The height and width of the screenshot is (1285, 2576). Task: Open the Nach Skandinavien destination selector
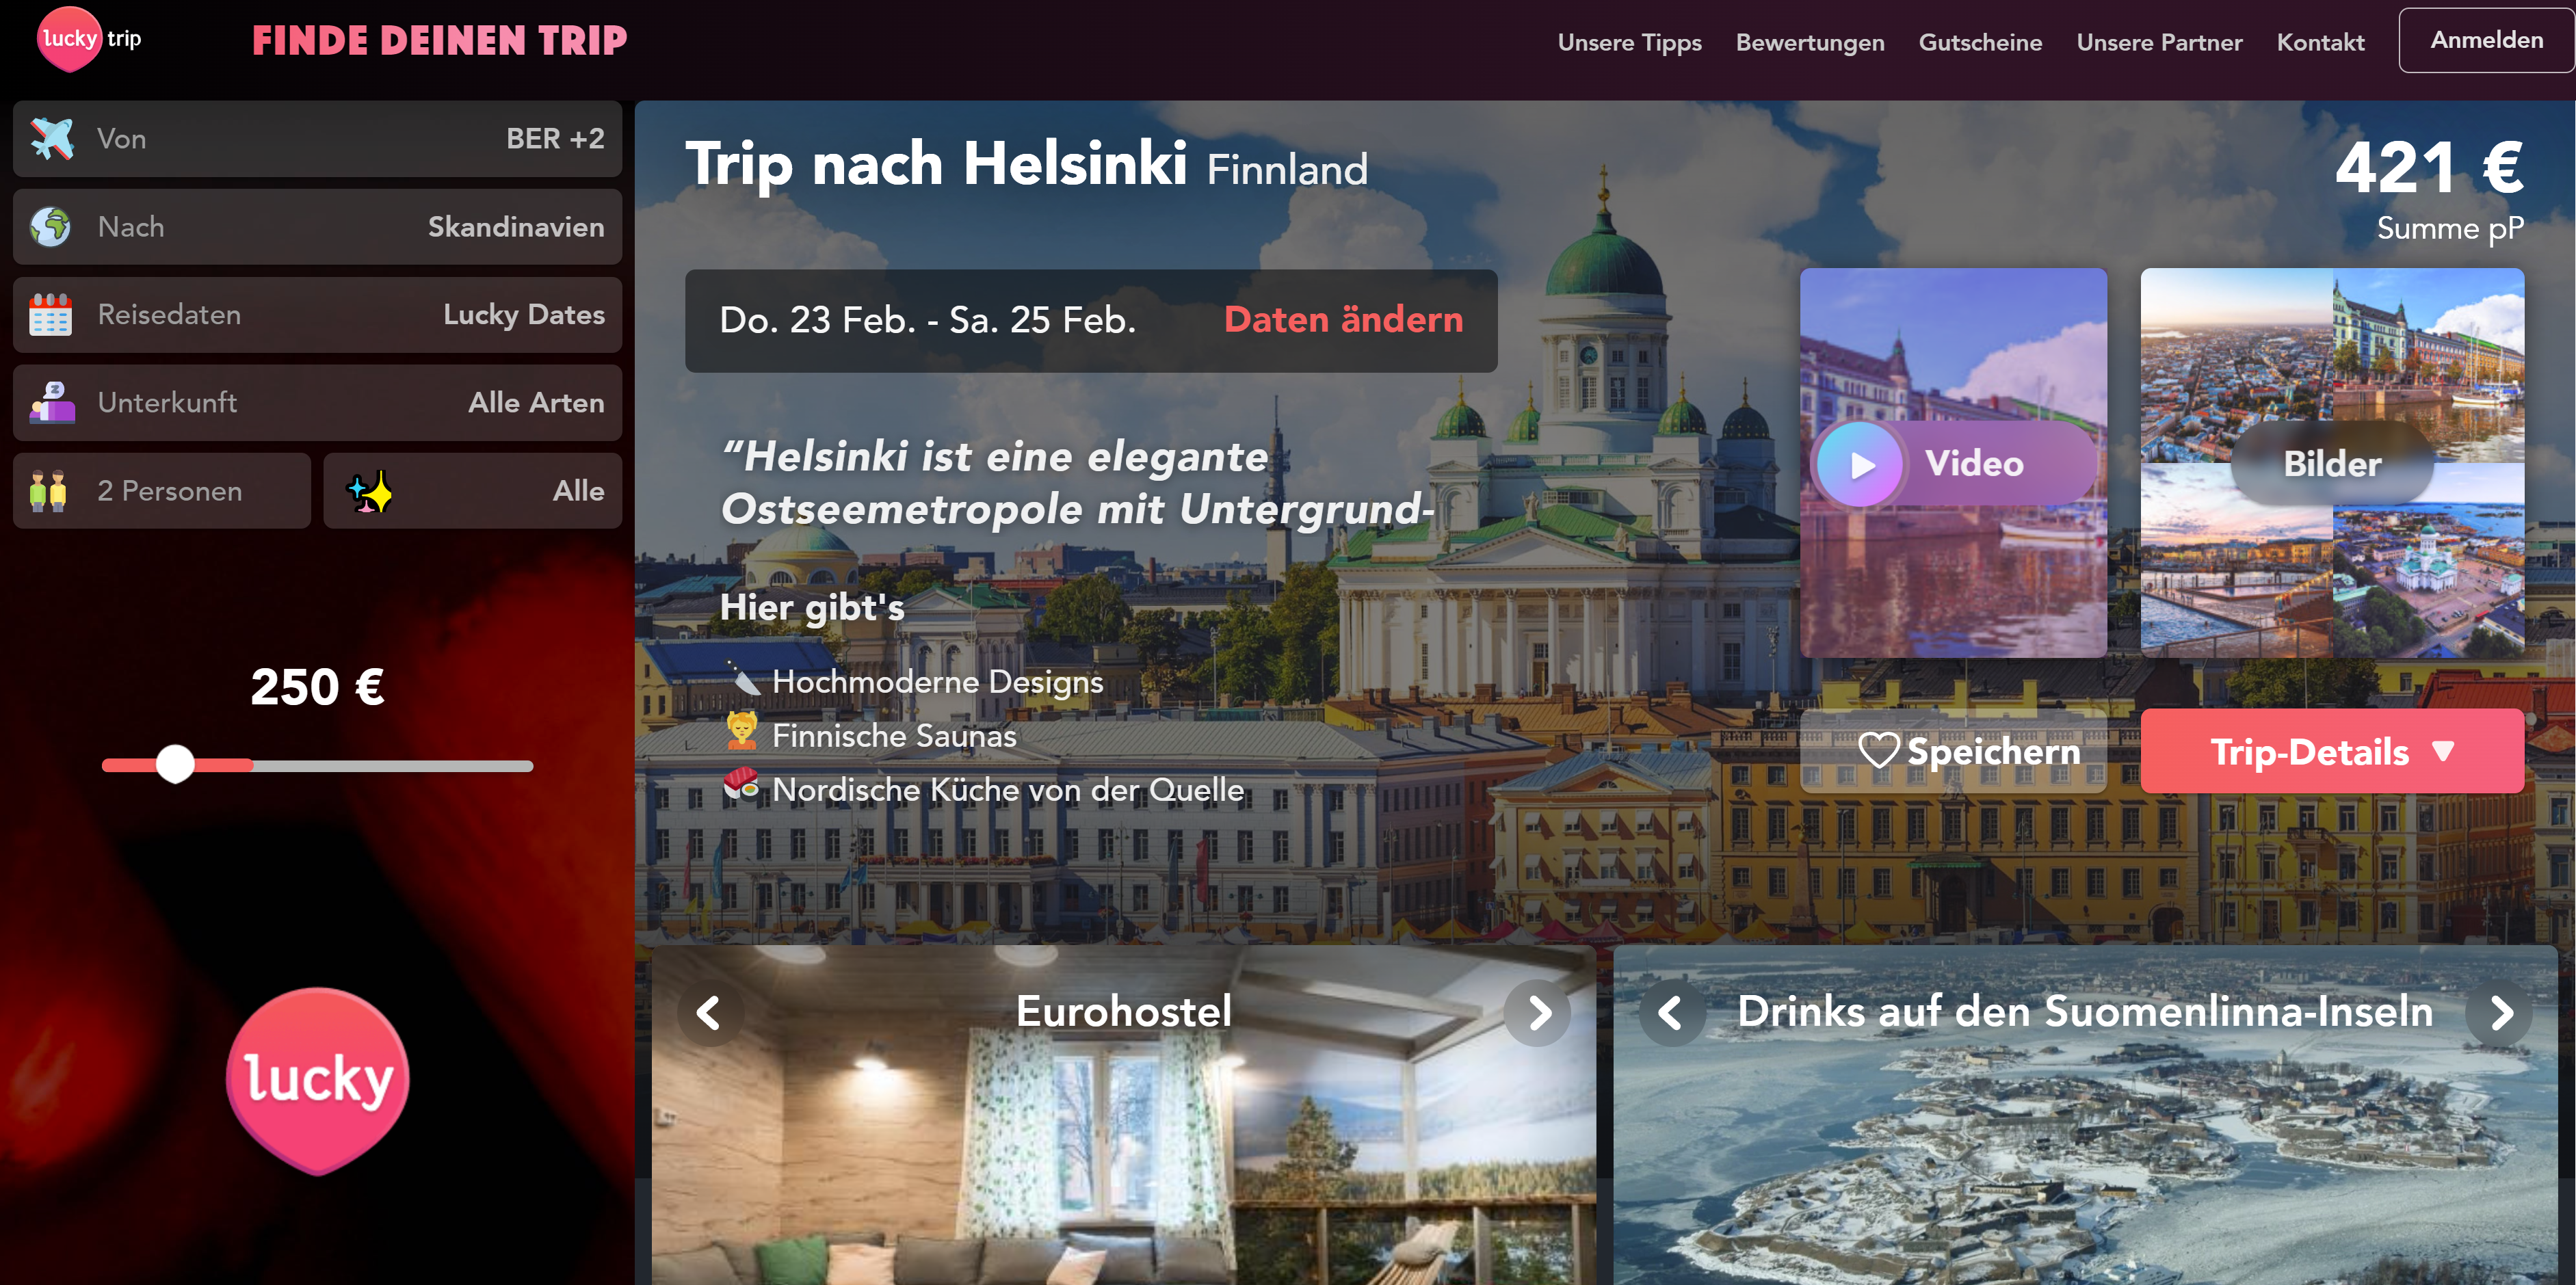[317, 226]
